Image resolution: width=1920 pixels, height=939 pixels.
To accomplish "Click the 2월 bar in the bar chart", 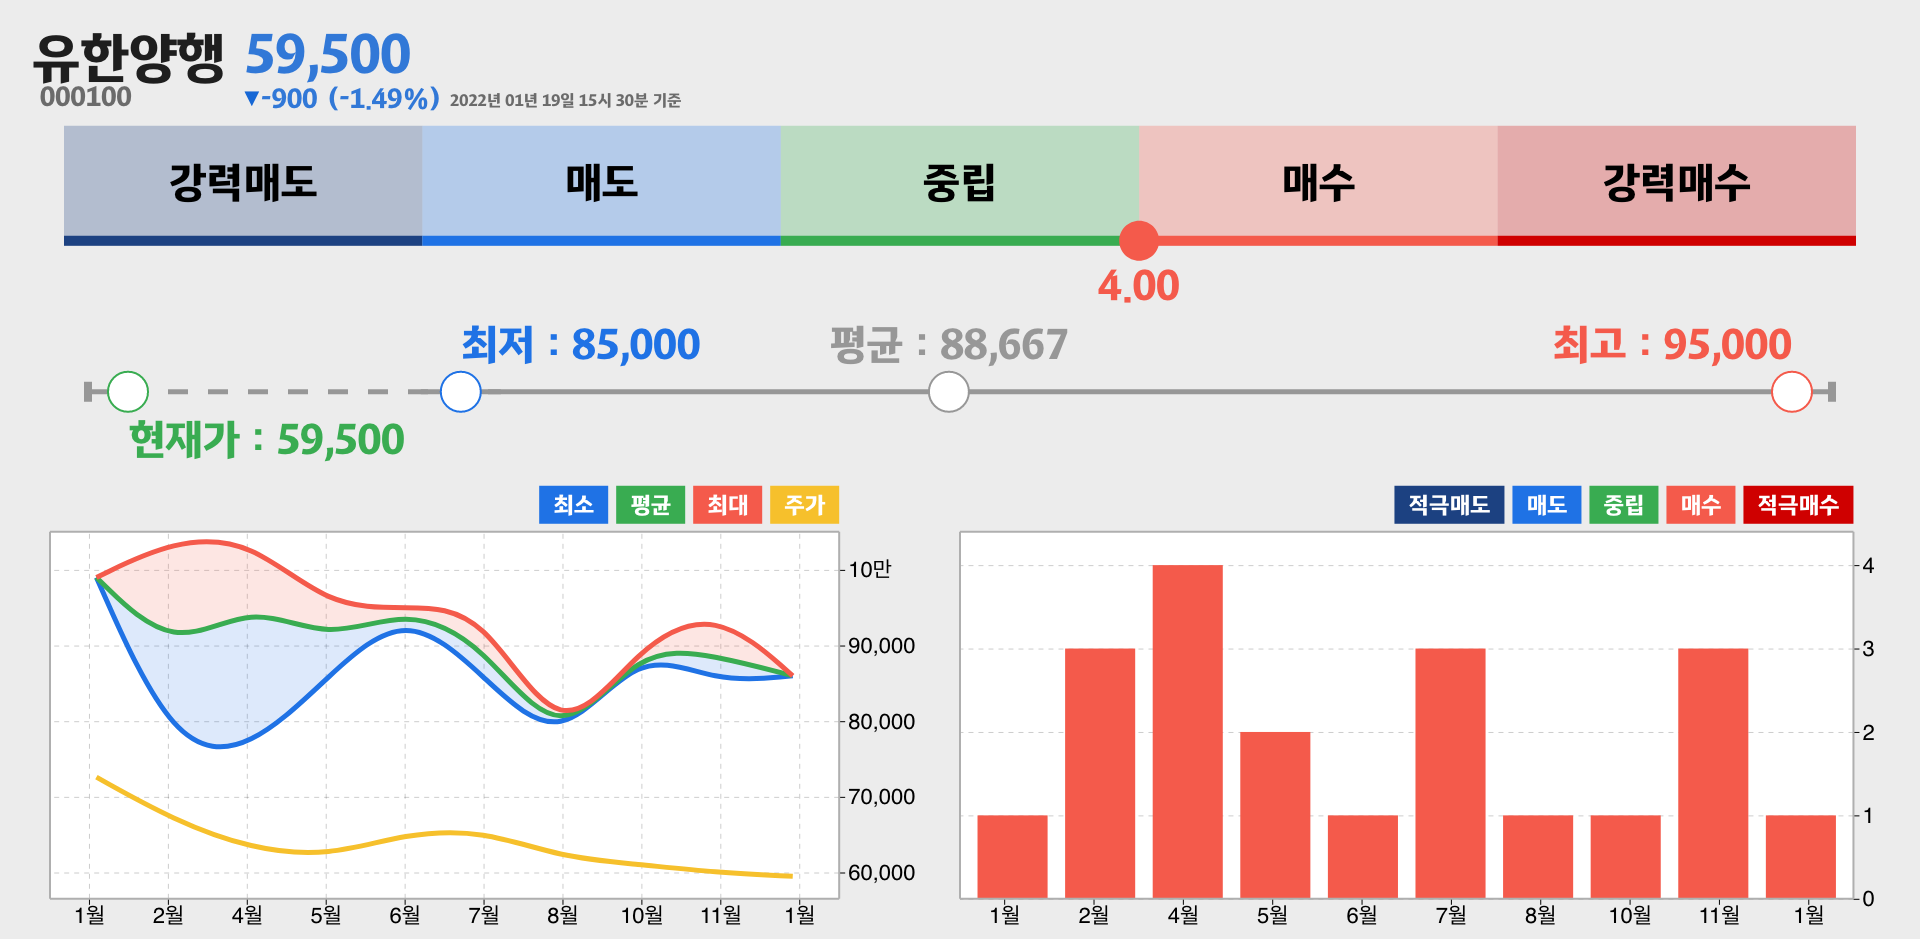I will tap(1100, 773).
